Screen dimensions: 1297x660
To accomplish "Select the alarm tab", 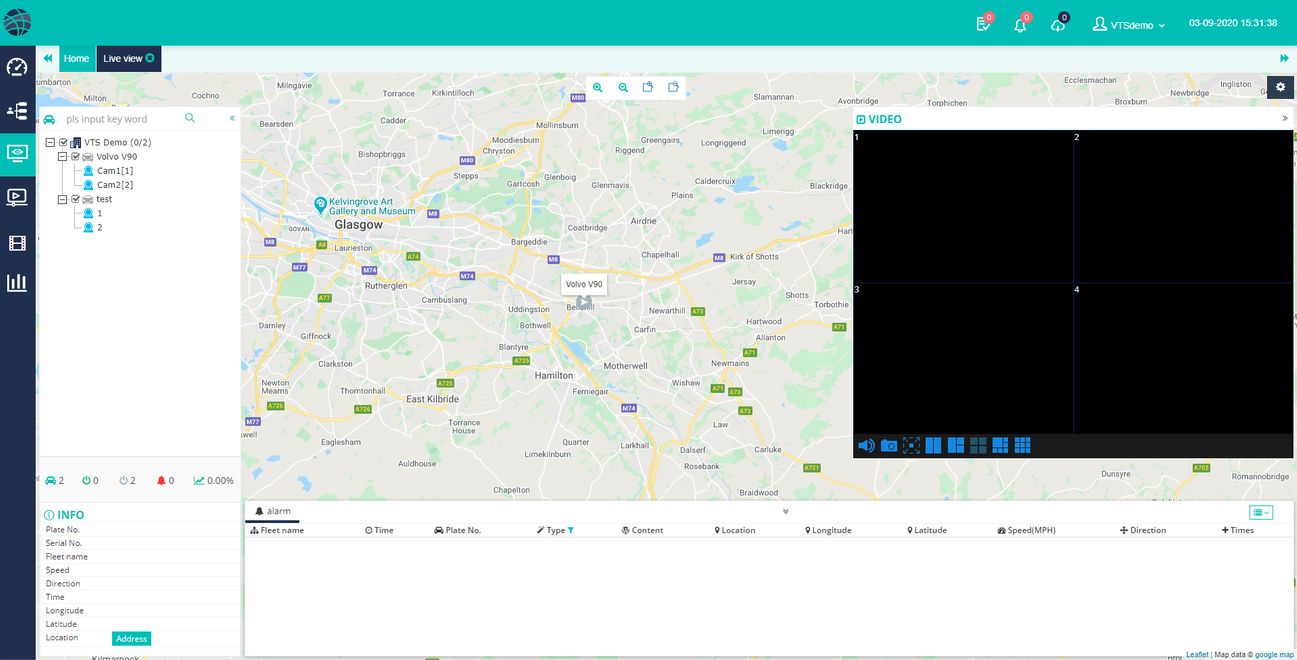I will [273, 511].
